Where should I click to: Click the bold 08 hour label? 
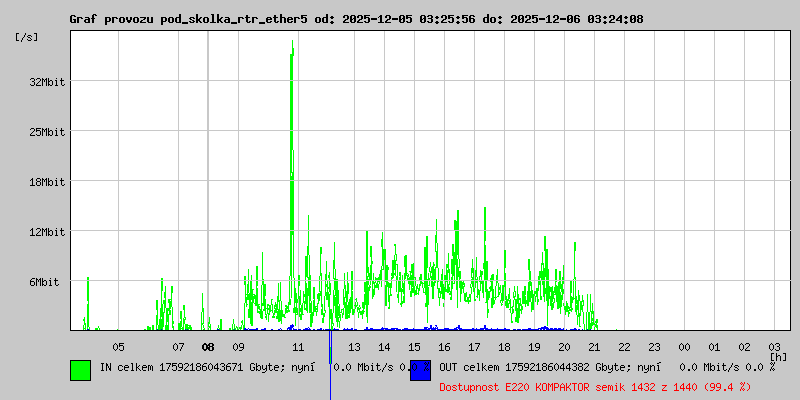click(208, 347)
